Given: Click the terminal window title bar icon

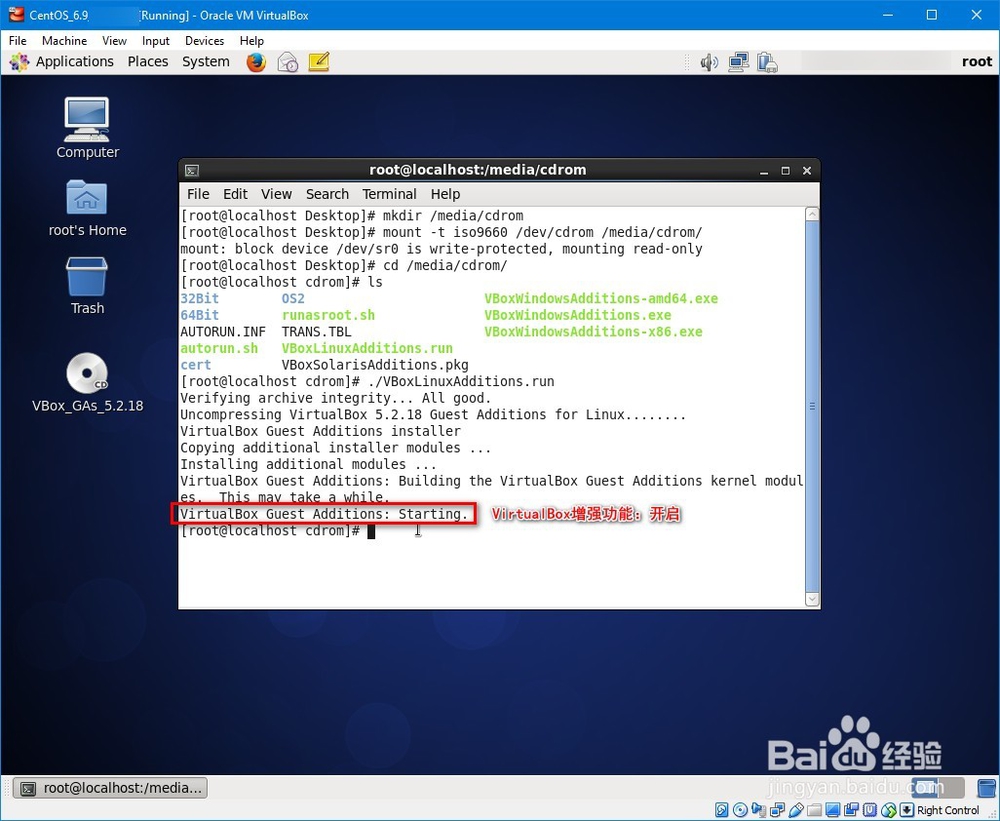Looking at the screenshot, I should click(191, 170).
